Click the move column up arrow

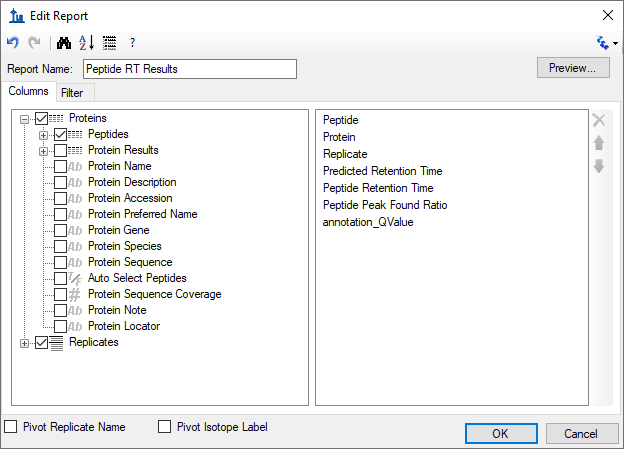coord(599,143)
